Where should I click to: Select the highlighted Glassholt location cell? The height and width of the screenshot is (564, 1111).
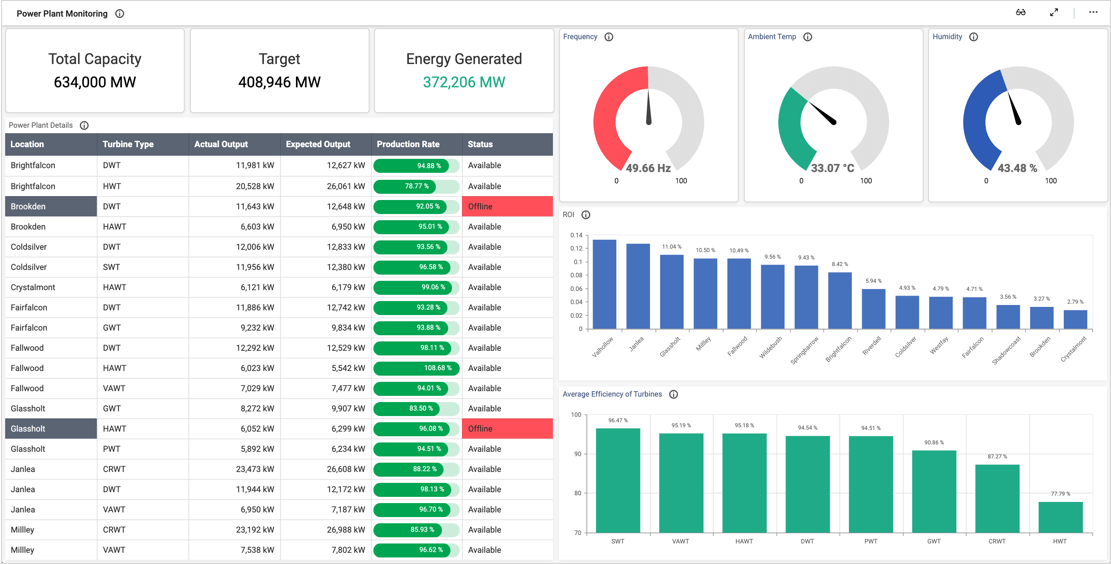click(51, 429)
